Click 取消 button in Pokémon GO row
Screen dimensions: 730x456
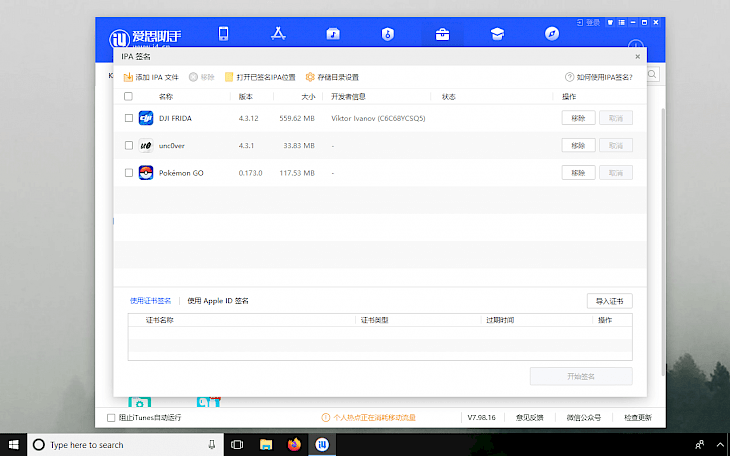click(615, 173)
